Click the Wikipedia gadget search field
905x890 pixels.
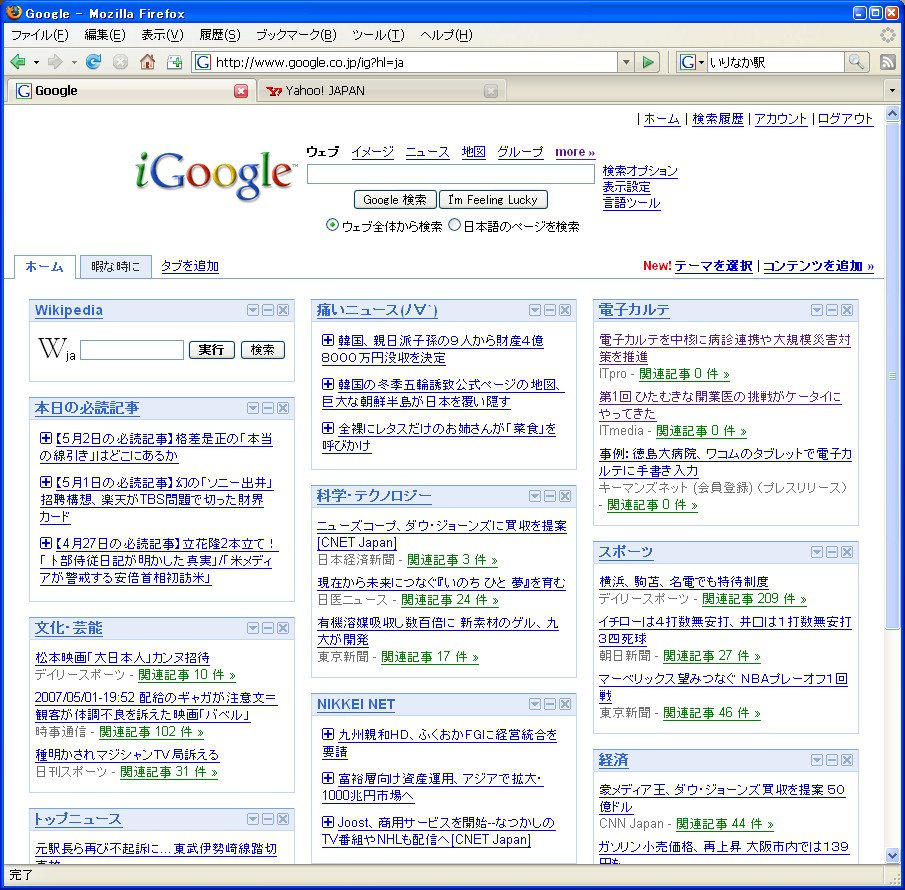tap(132, 350)
